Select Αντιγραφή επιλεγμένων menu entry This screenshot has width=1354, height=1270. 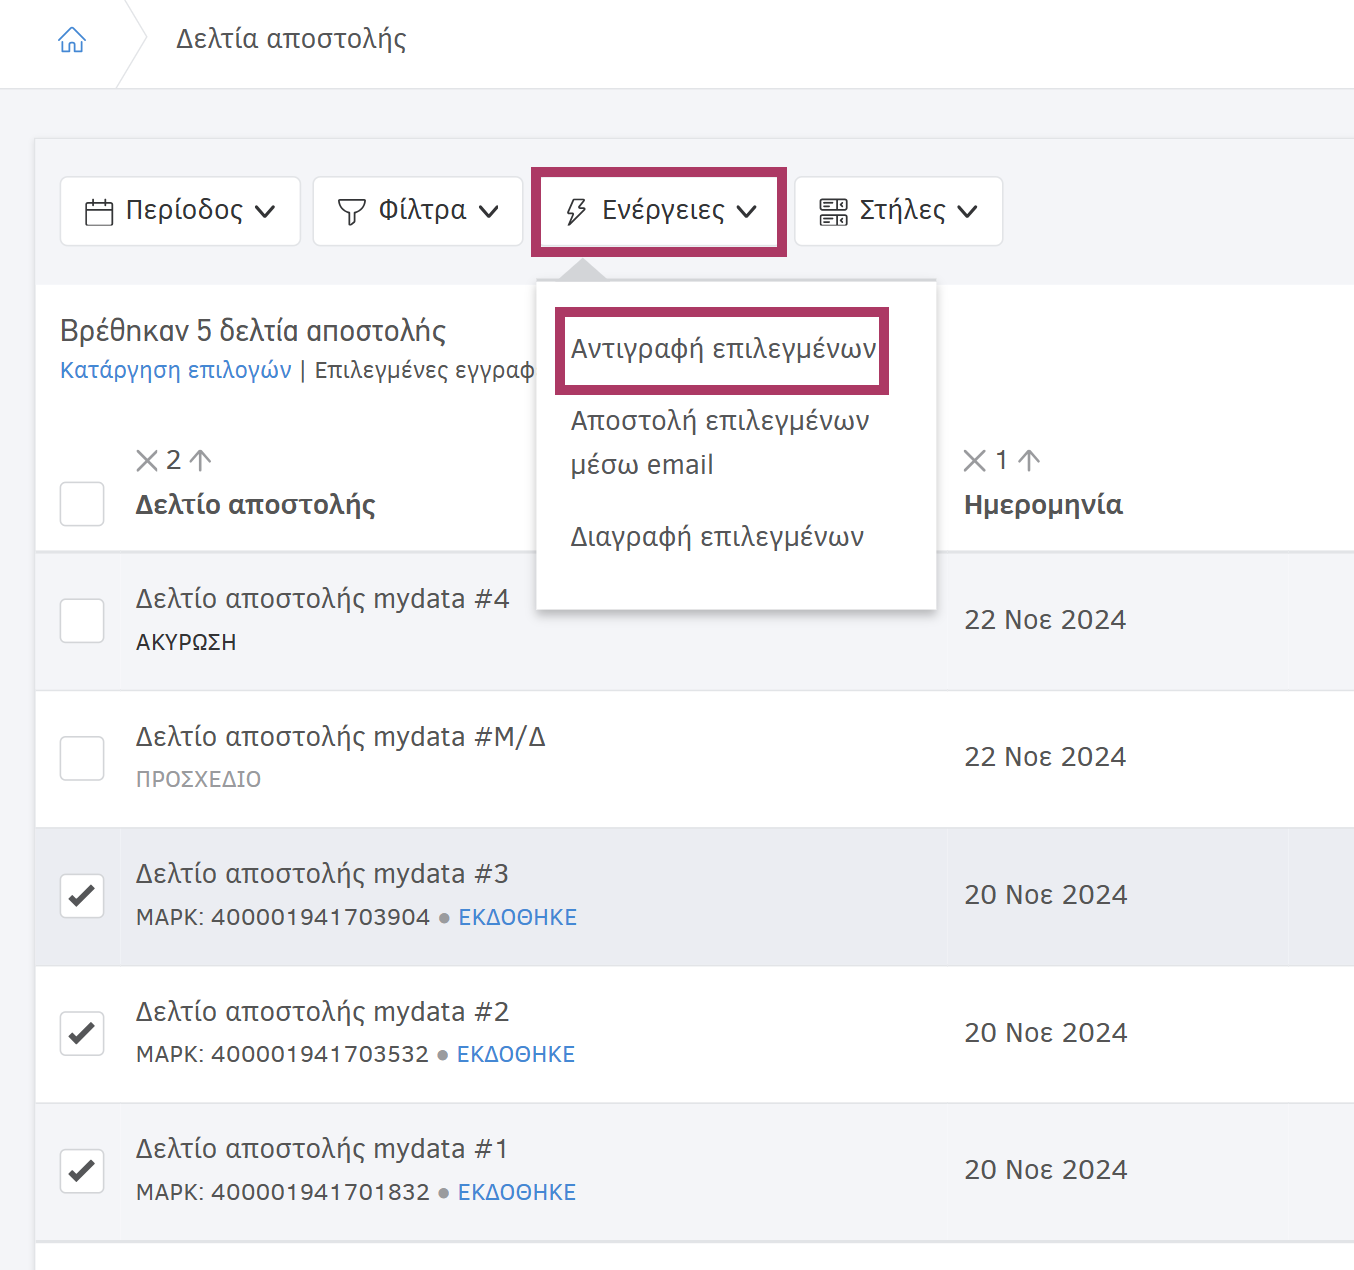tap(723, 349)
